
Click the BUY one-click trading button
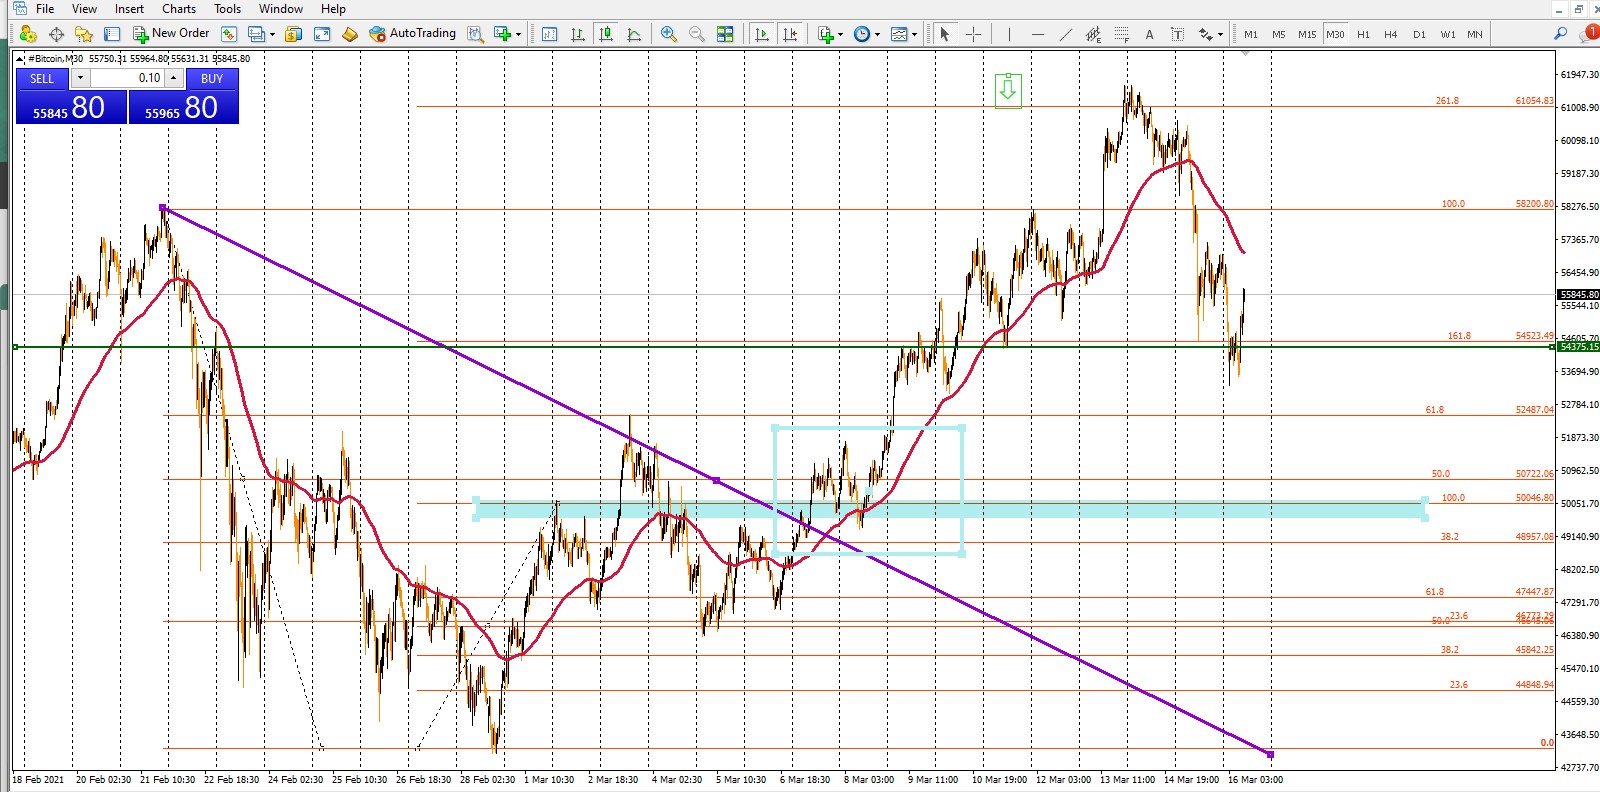point(212,78)
